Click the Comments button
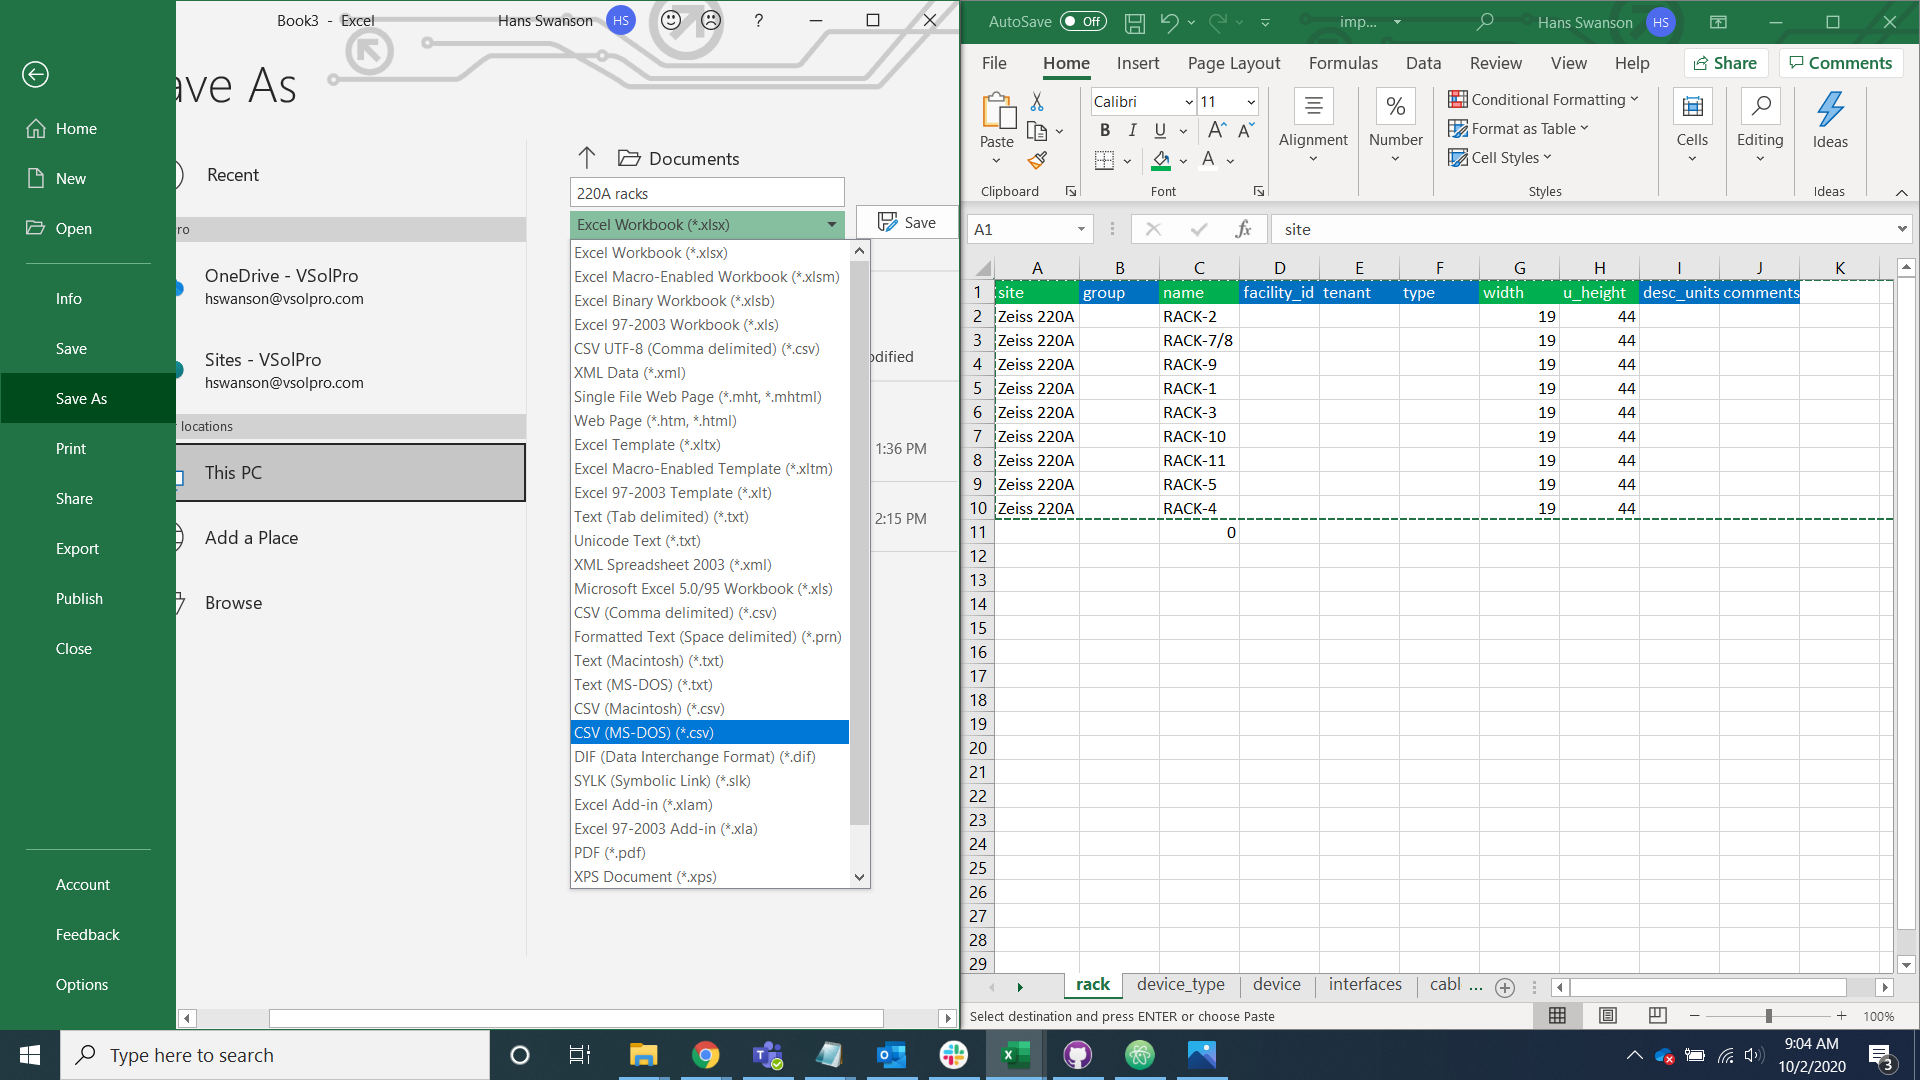1920x1080 pixels. (x=1840, y=63)
